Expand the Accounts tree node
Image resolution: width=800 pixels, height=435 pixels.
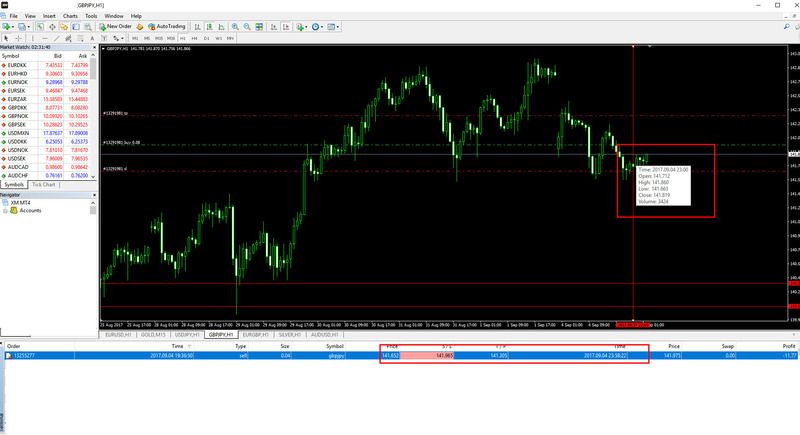pos(5,211)
